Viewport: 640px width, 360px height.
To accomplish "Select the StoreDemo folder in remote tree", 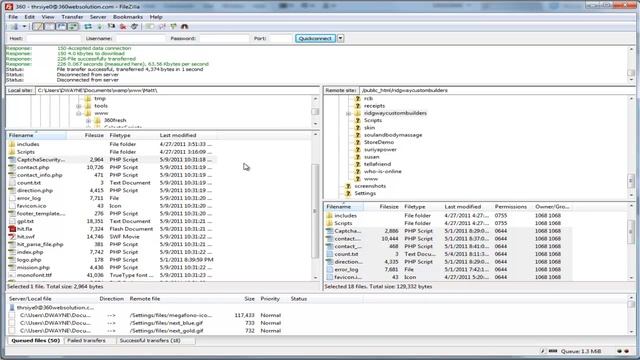I will coord(379,142).
